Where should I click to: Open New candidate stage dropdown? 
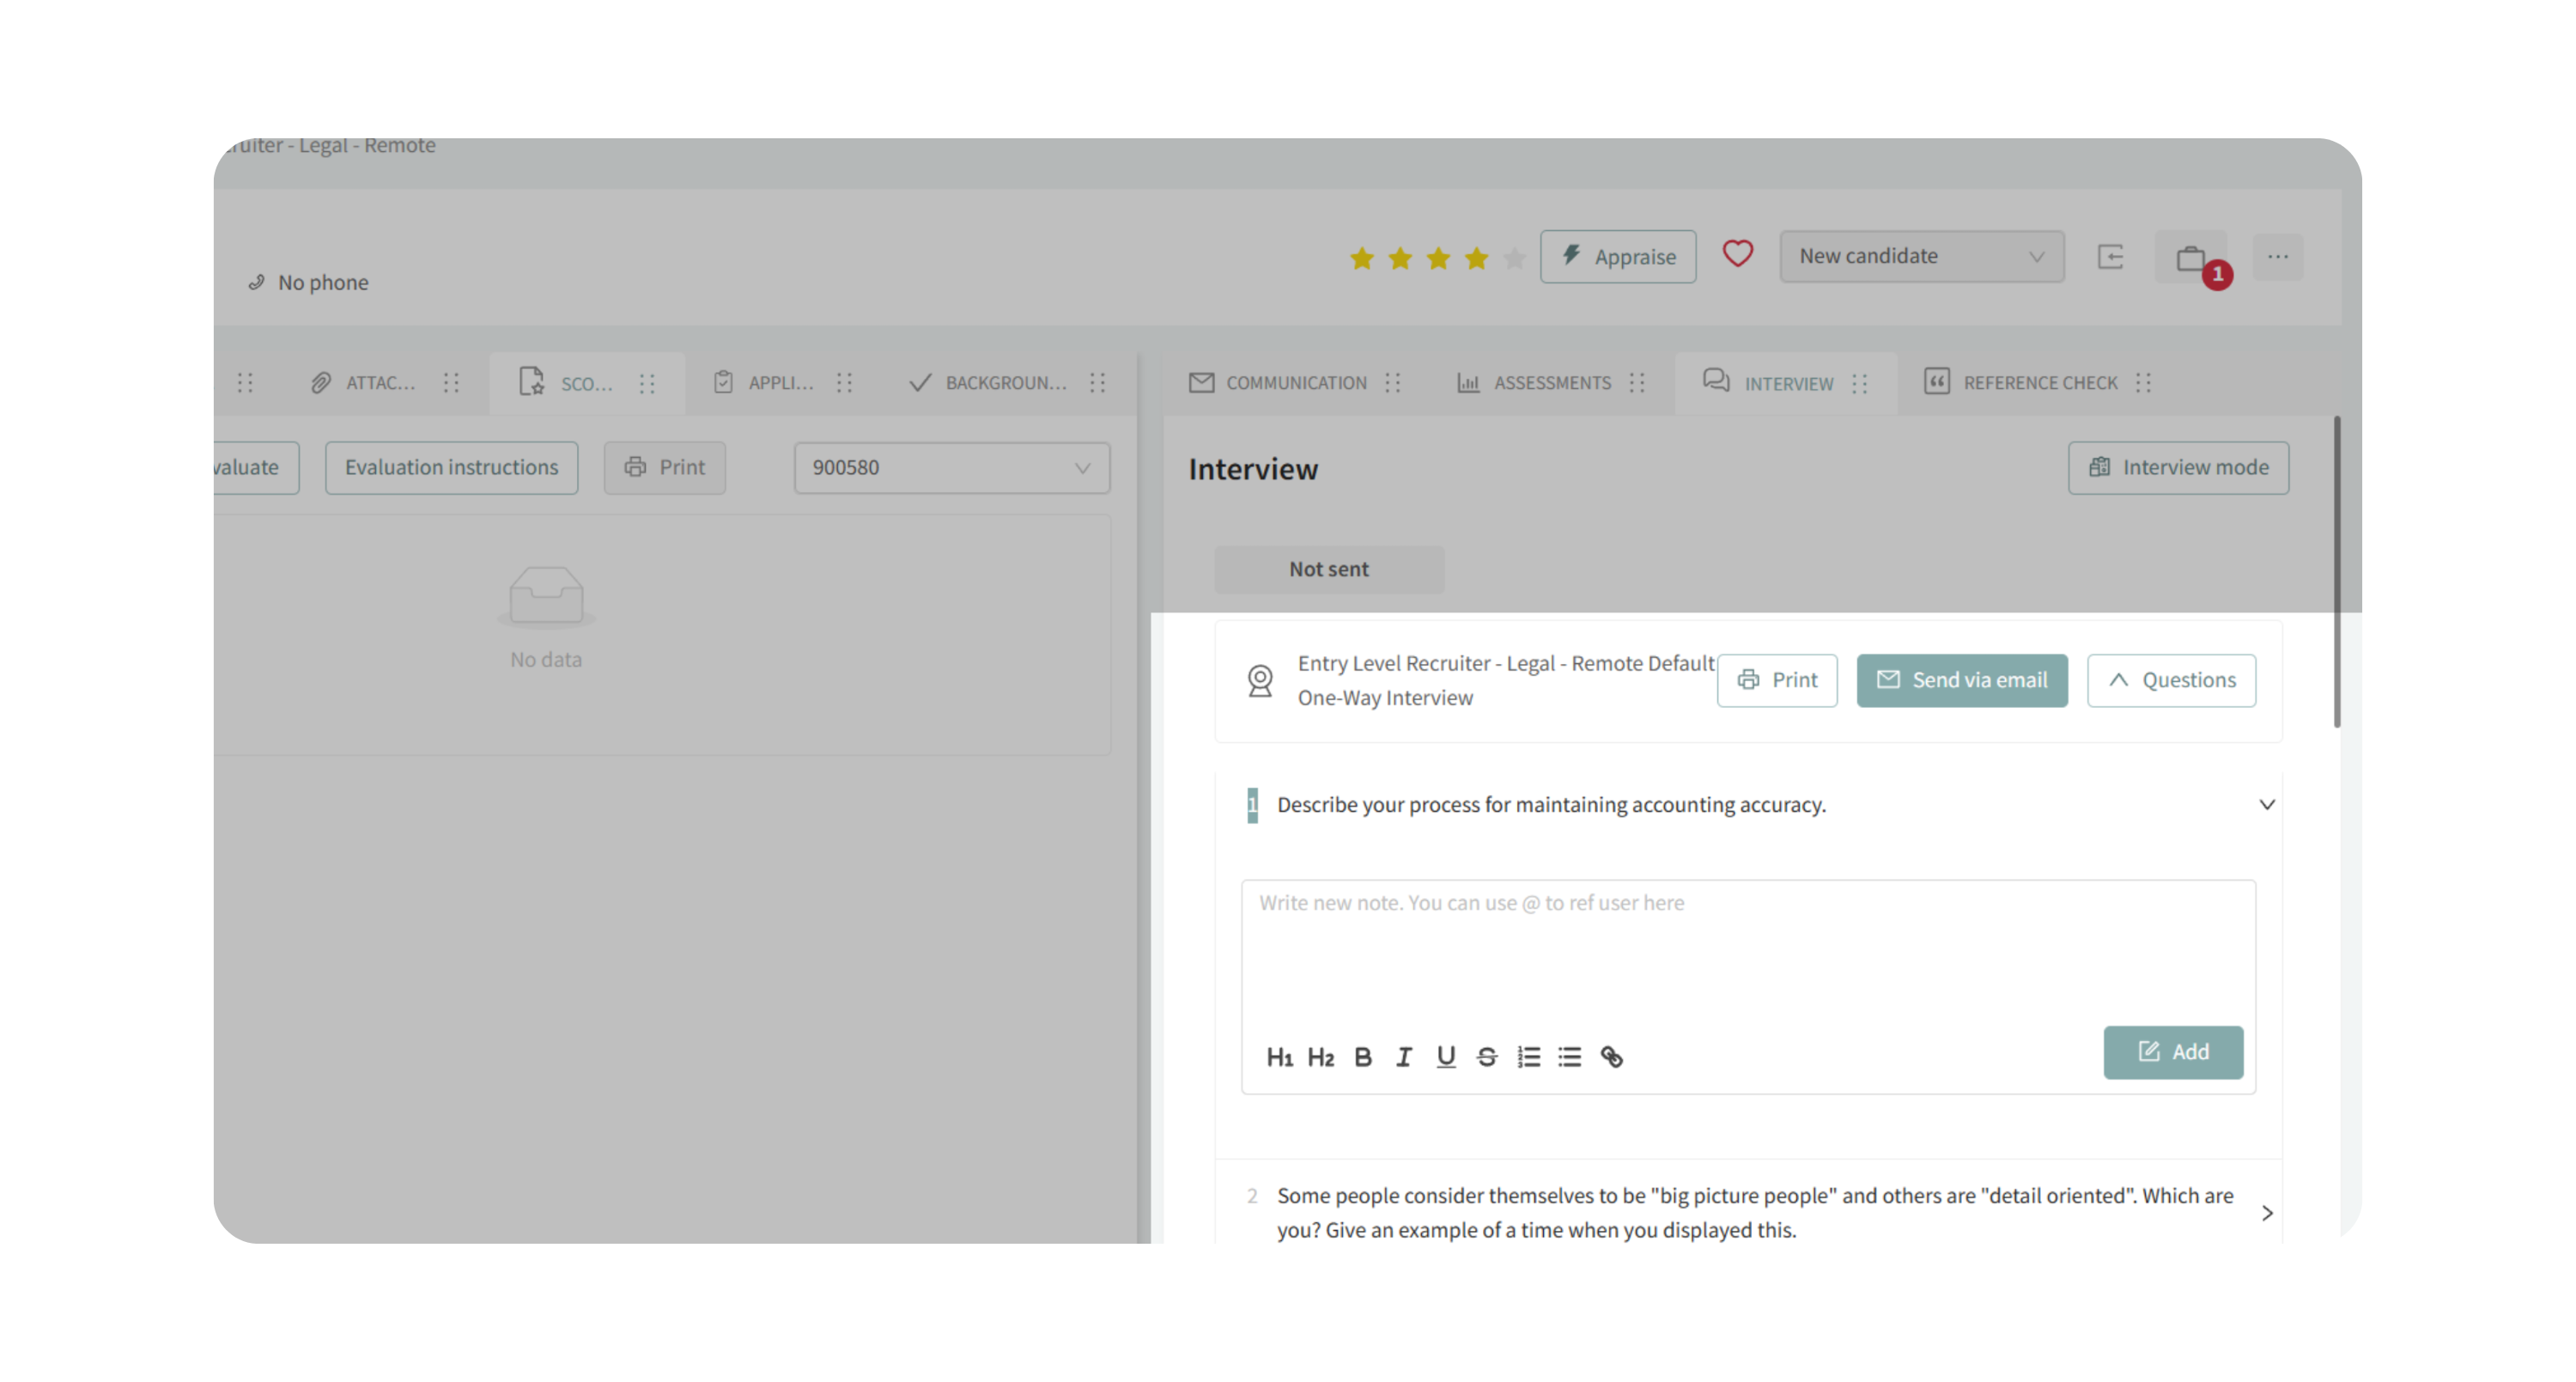(1921, 256)
